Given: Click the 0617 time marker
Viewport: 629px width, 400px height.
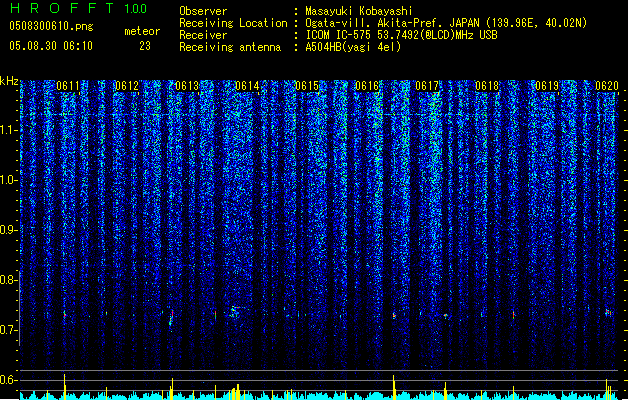Looking at the screenshot, I should (427, 86).
